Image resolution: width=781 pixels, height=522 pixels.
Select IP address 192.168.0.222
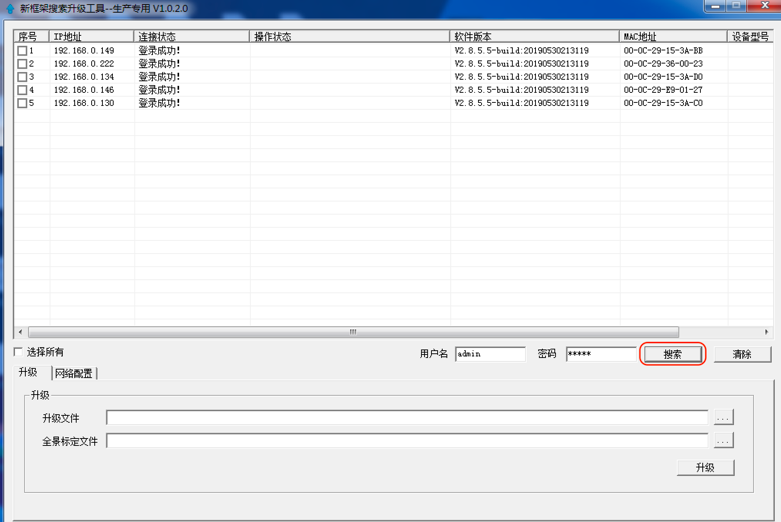84,64
